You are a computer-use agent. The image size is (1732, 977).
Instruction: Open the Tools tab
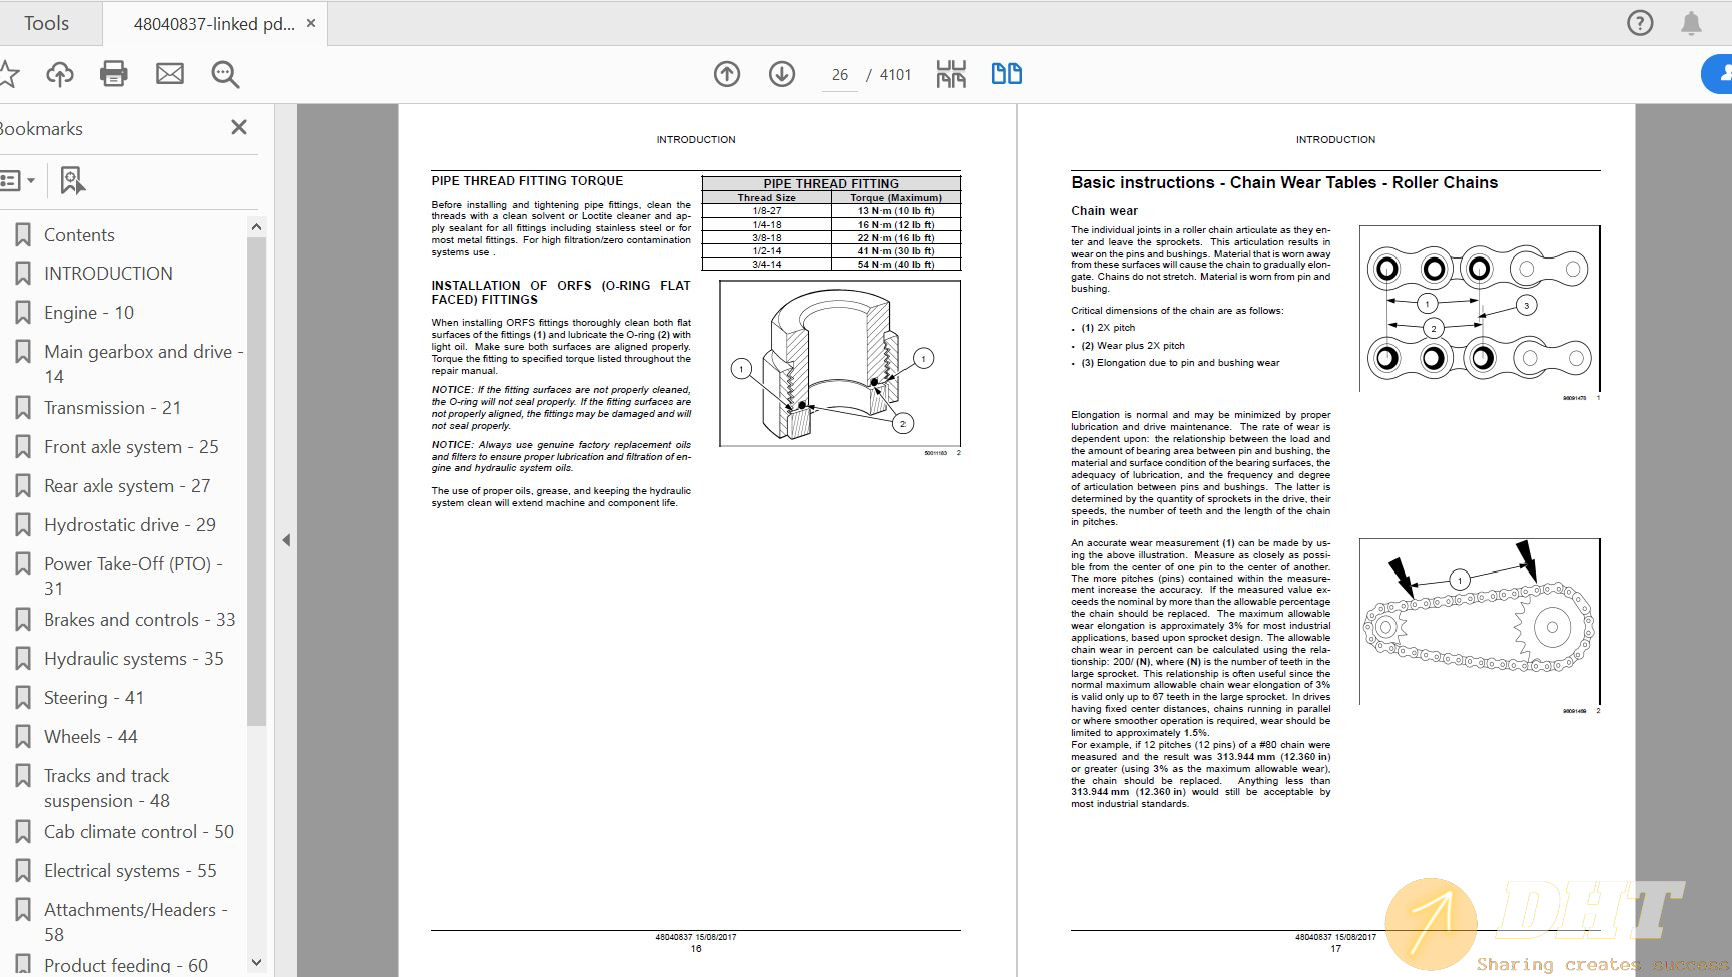[x=47, y=23]
